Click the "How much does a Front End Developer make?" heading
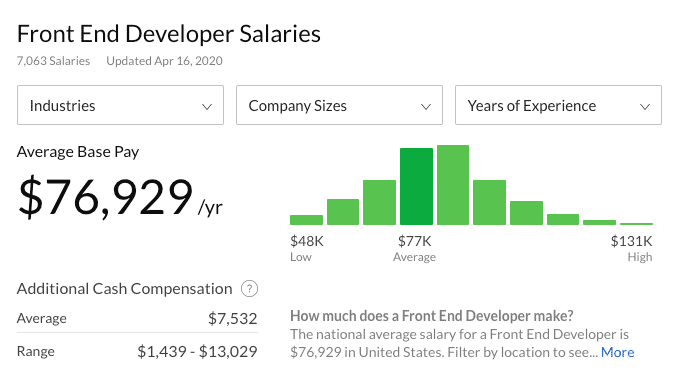Image resolution: width=676 pixels, height=383 pixels. [x=432, y=316]
